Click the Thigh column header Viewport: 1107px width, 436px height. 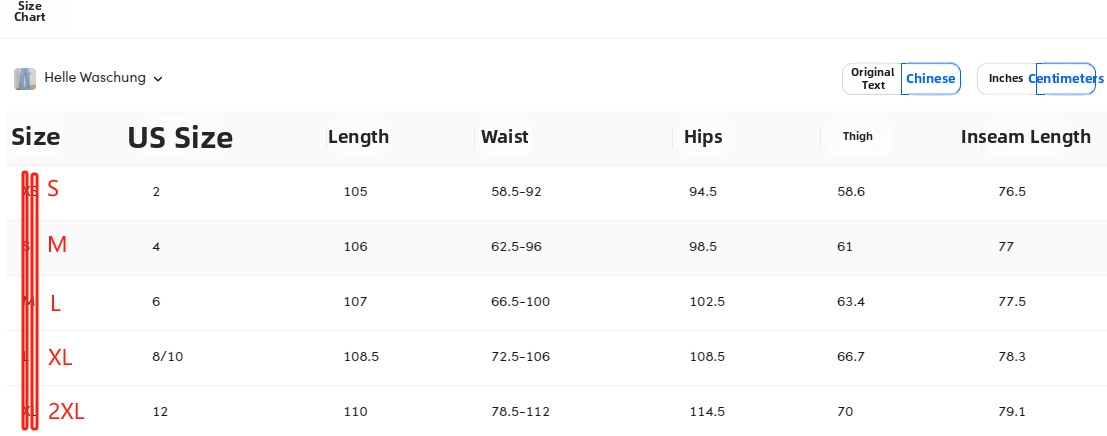[x=858, y=137]
